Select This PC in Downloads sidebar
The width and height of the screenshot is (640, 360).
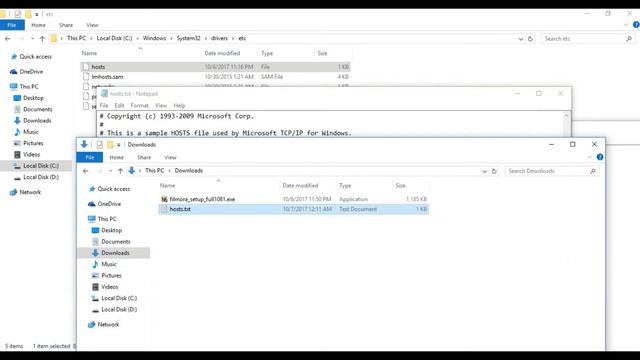[107, 219]
